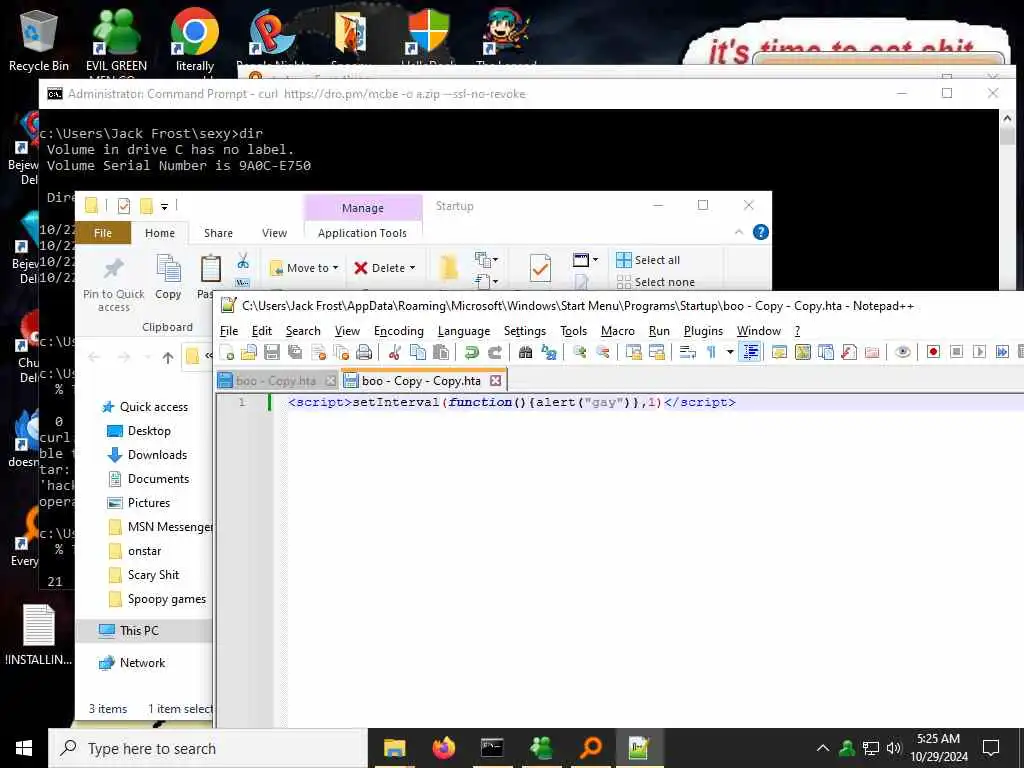1024x768 pixels.
Task: Click the taskbar search box
Action: 208,748
